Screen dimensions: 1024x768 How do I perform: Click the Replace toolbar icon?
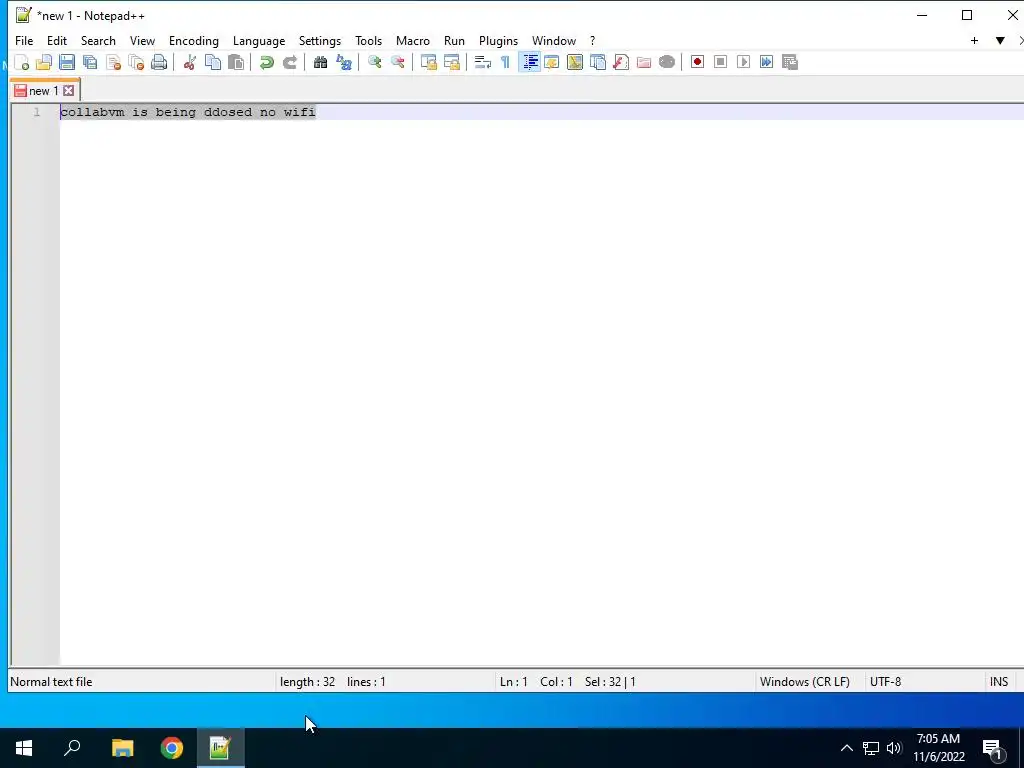click(344, 62)
